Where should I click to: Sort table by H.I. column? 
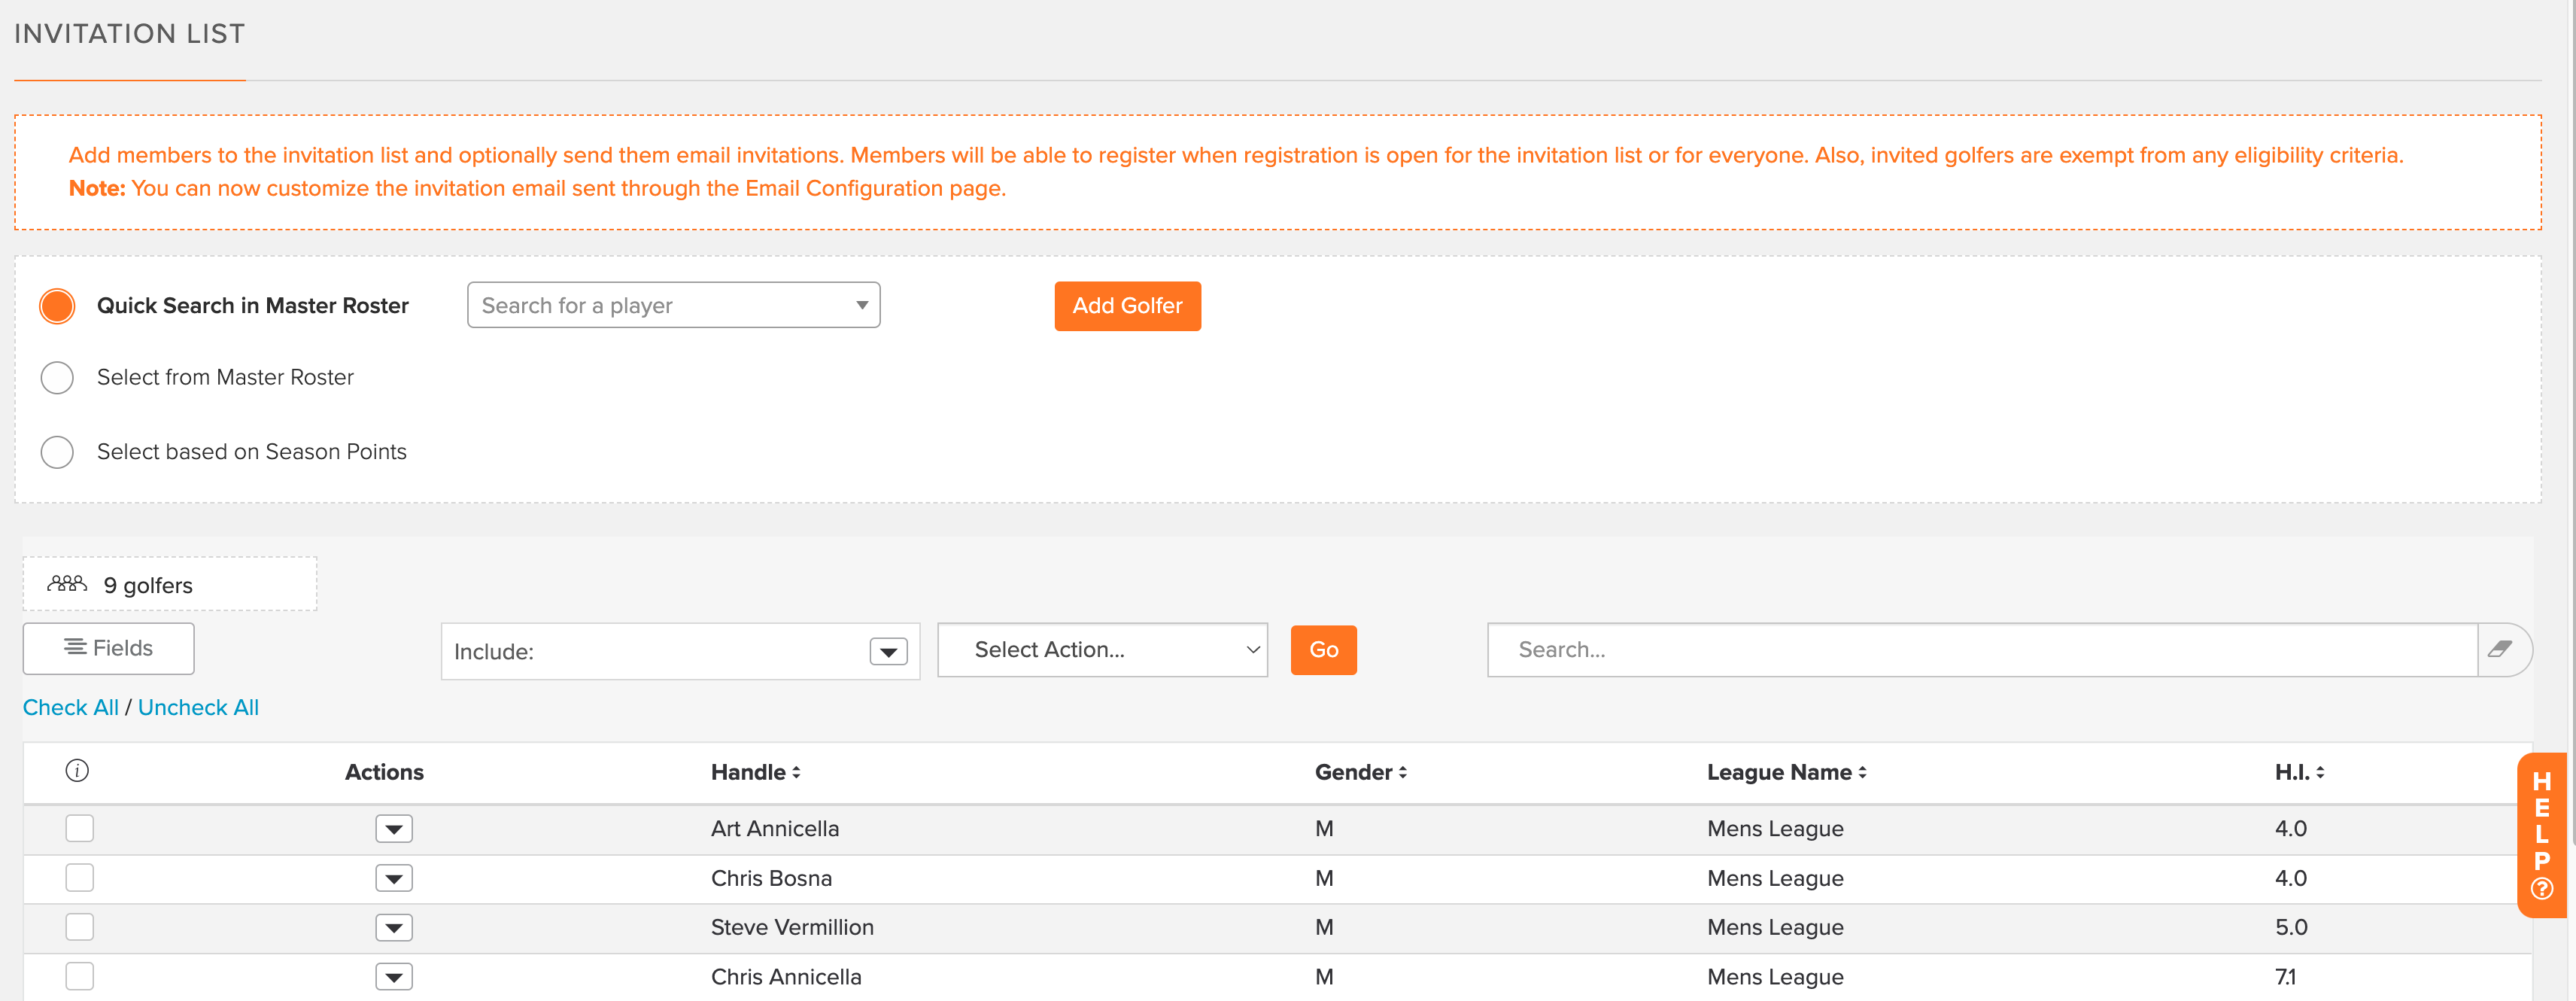tap(2299, 772)
